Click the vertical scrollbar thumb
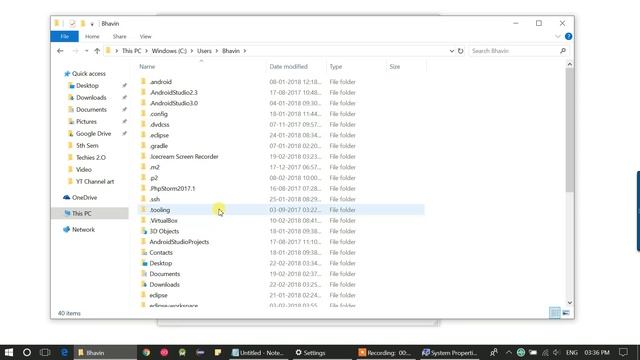640x360 pixels. pyautogui.click(x=569, y=130)
